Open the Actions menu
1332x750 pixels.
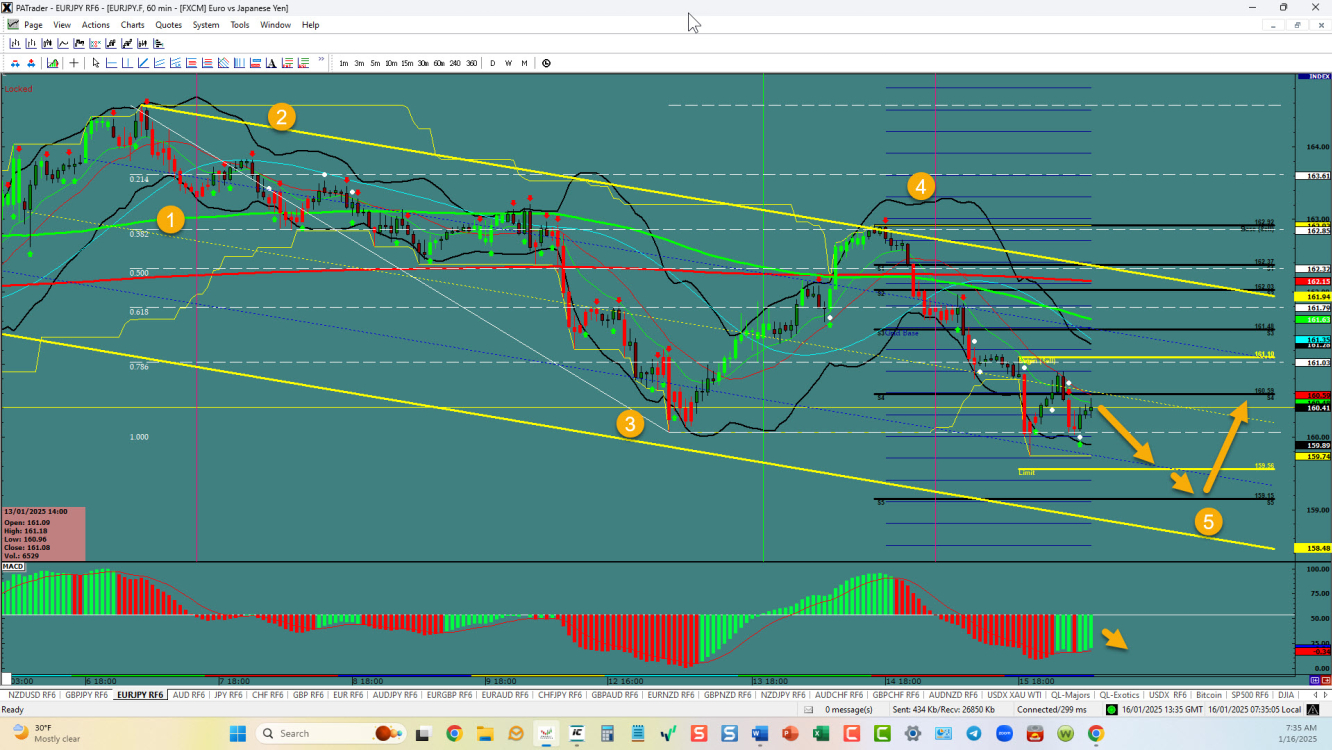[x=96, y=25]
